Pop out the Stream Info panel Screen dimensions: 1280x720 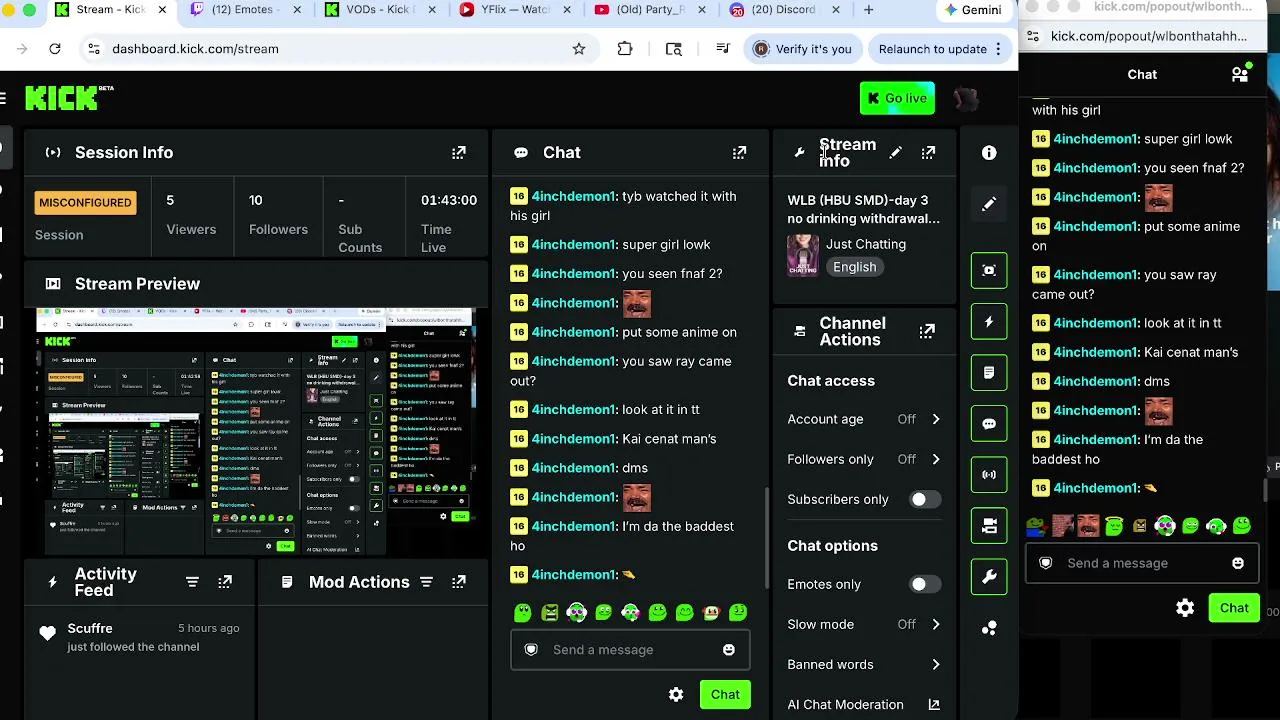(x=928, y=153)
